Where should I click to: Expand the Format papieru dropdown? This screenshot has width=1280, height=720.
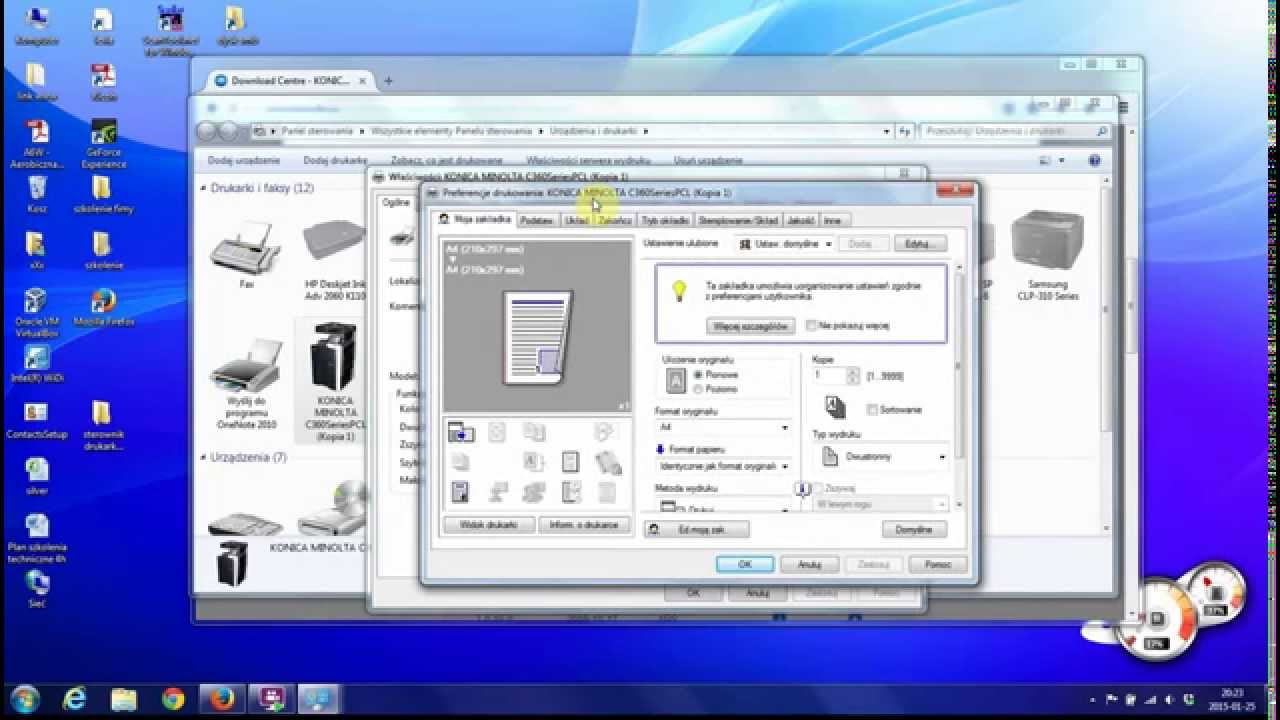tap(722, 466)
